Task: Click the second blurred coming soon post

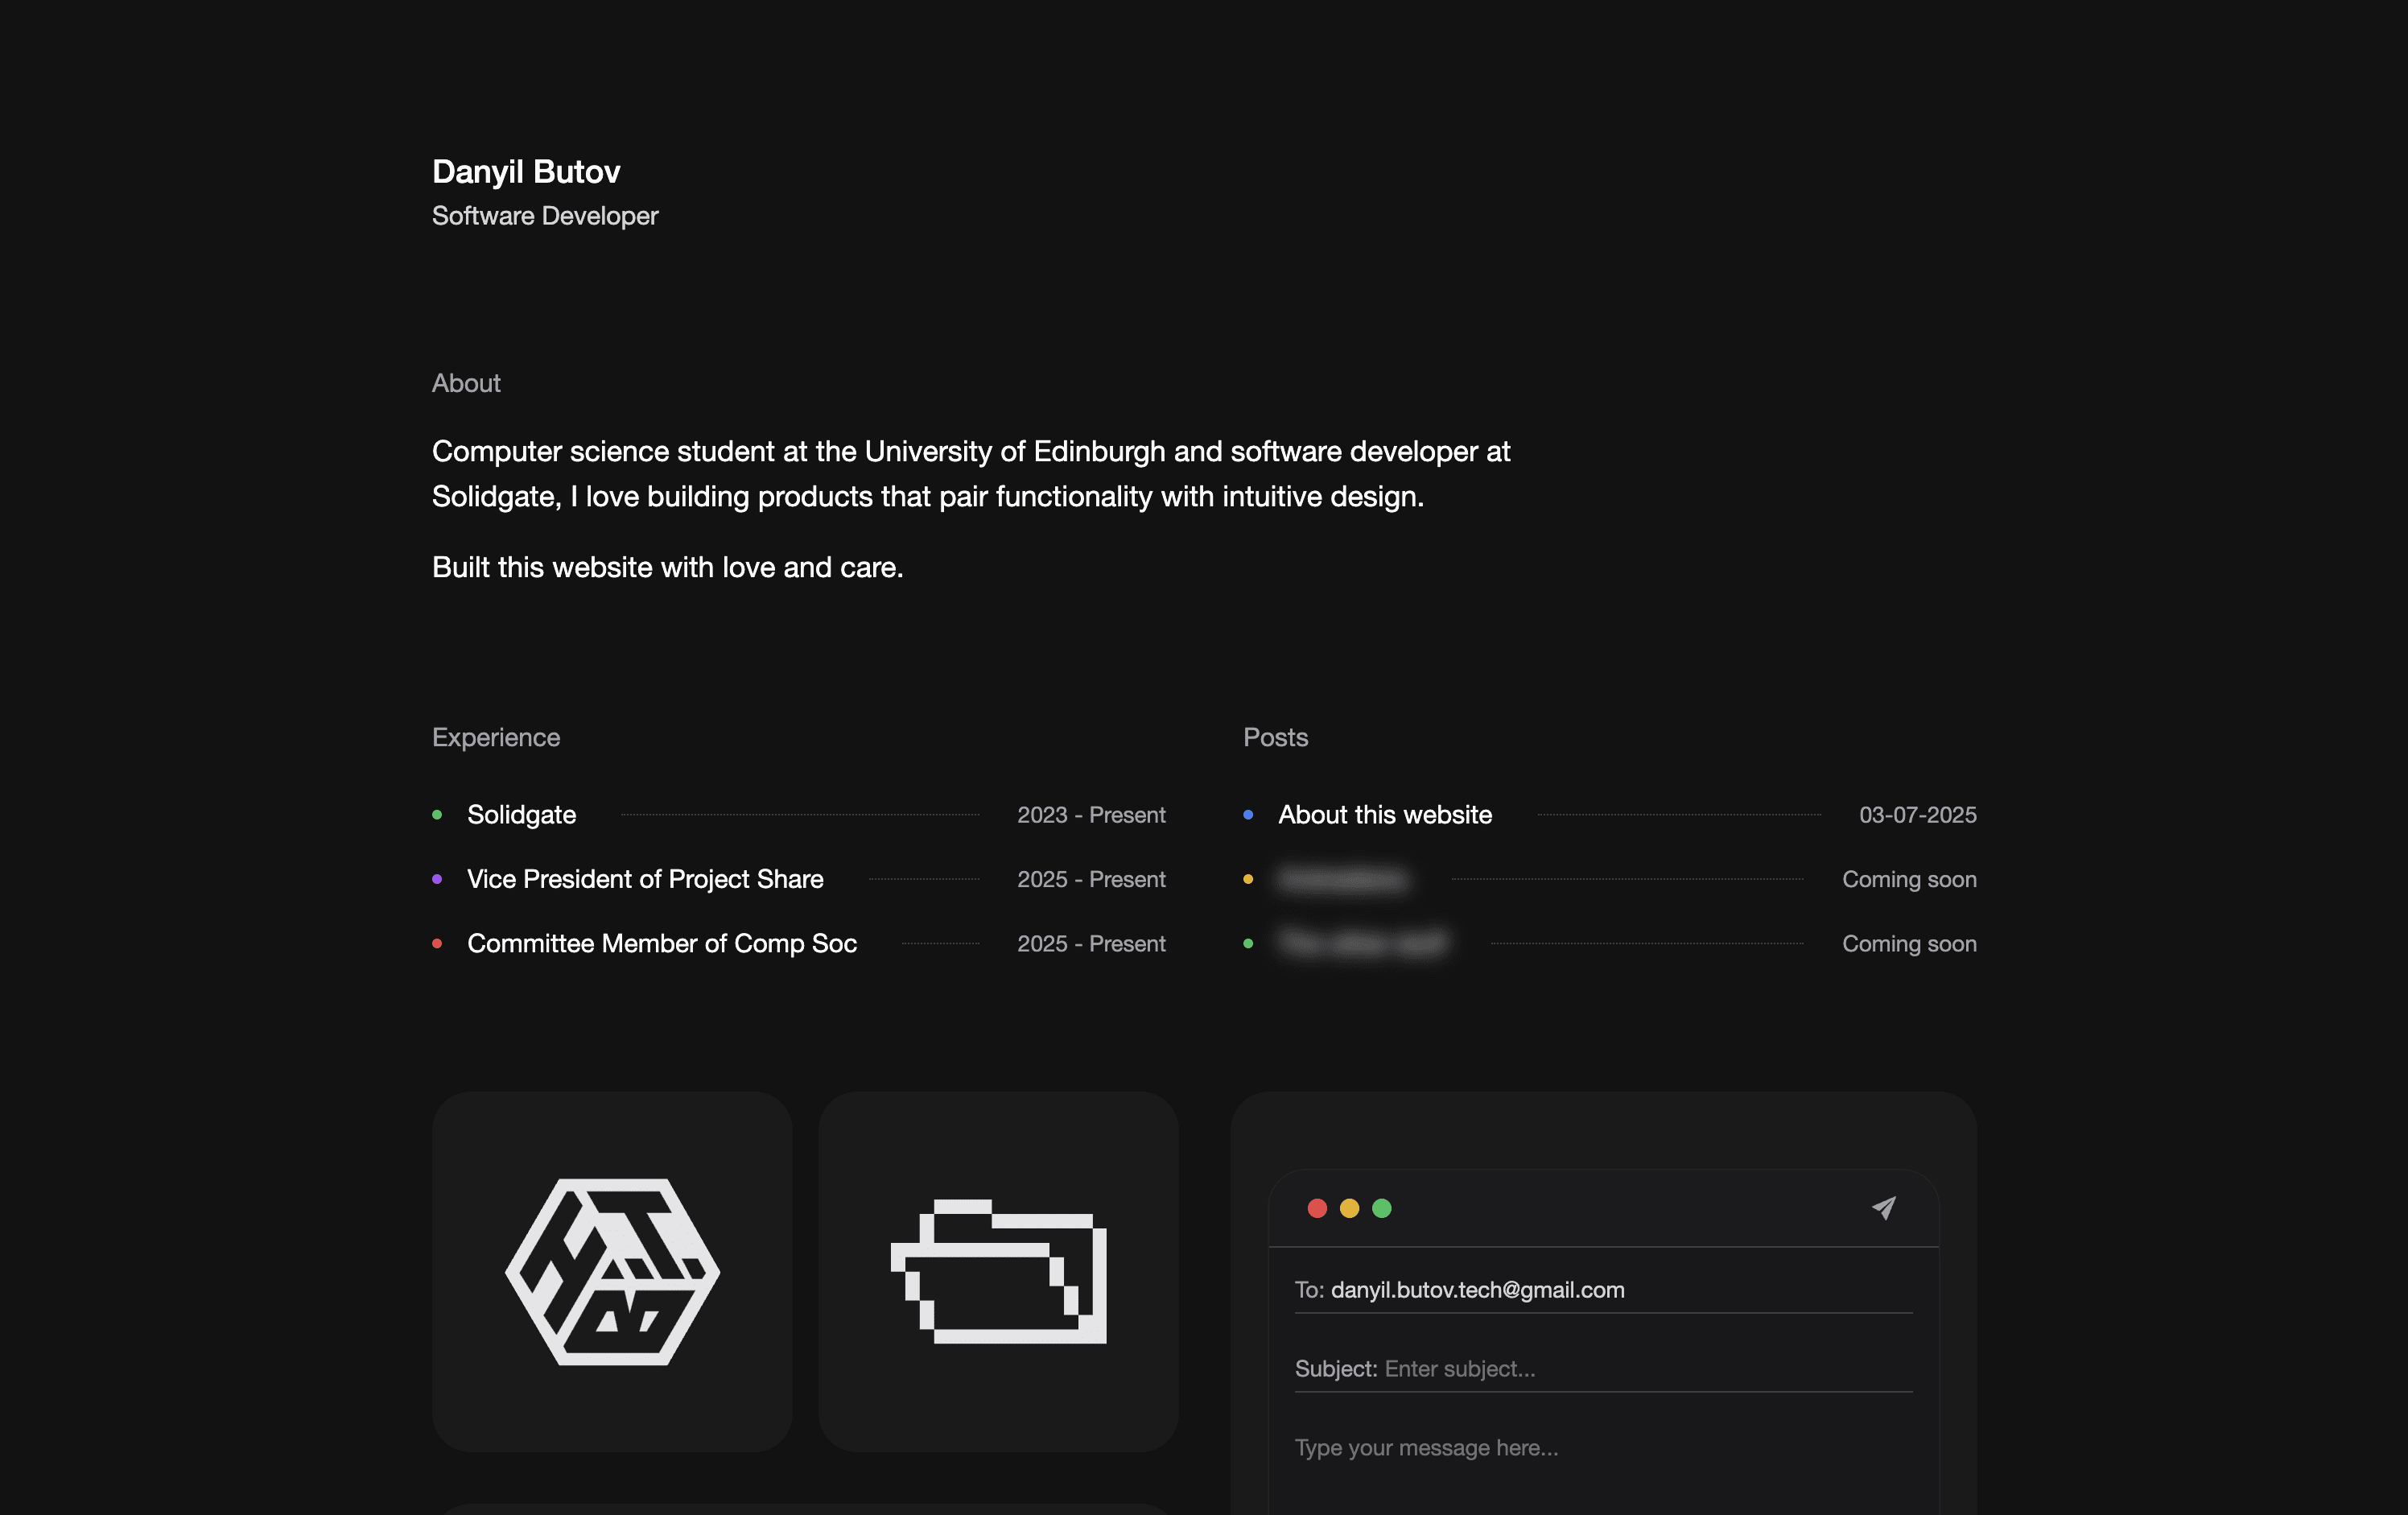Action: tap(1362, 943)
